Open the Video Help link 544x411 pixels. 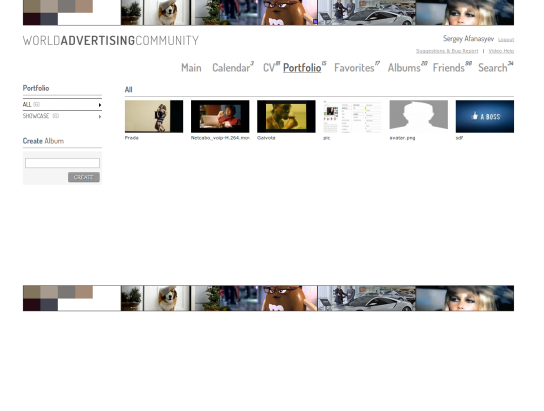pyautogui.click(x=501, y=51)
